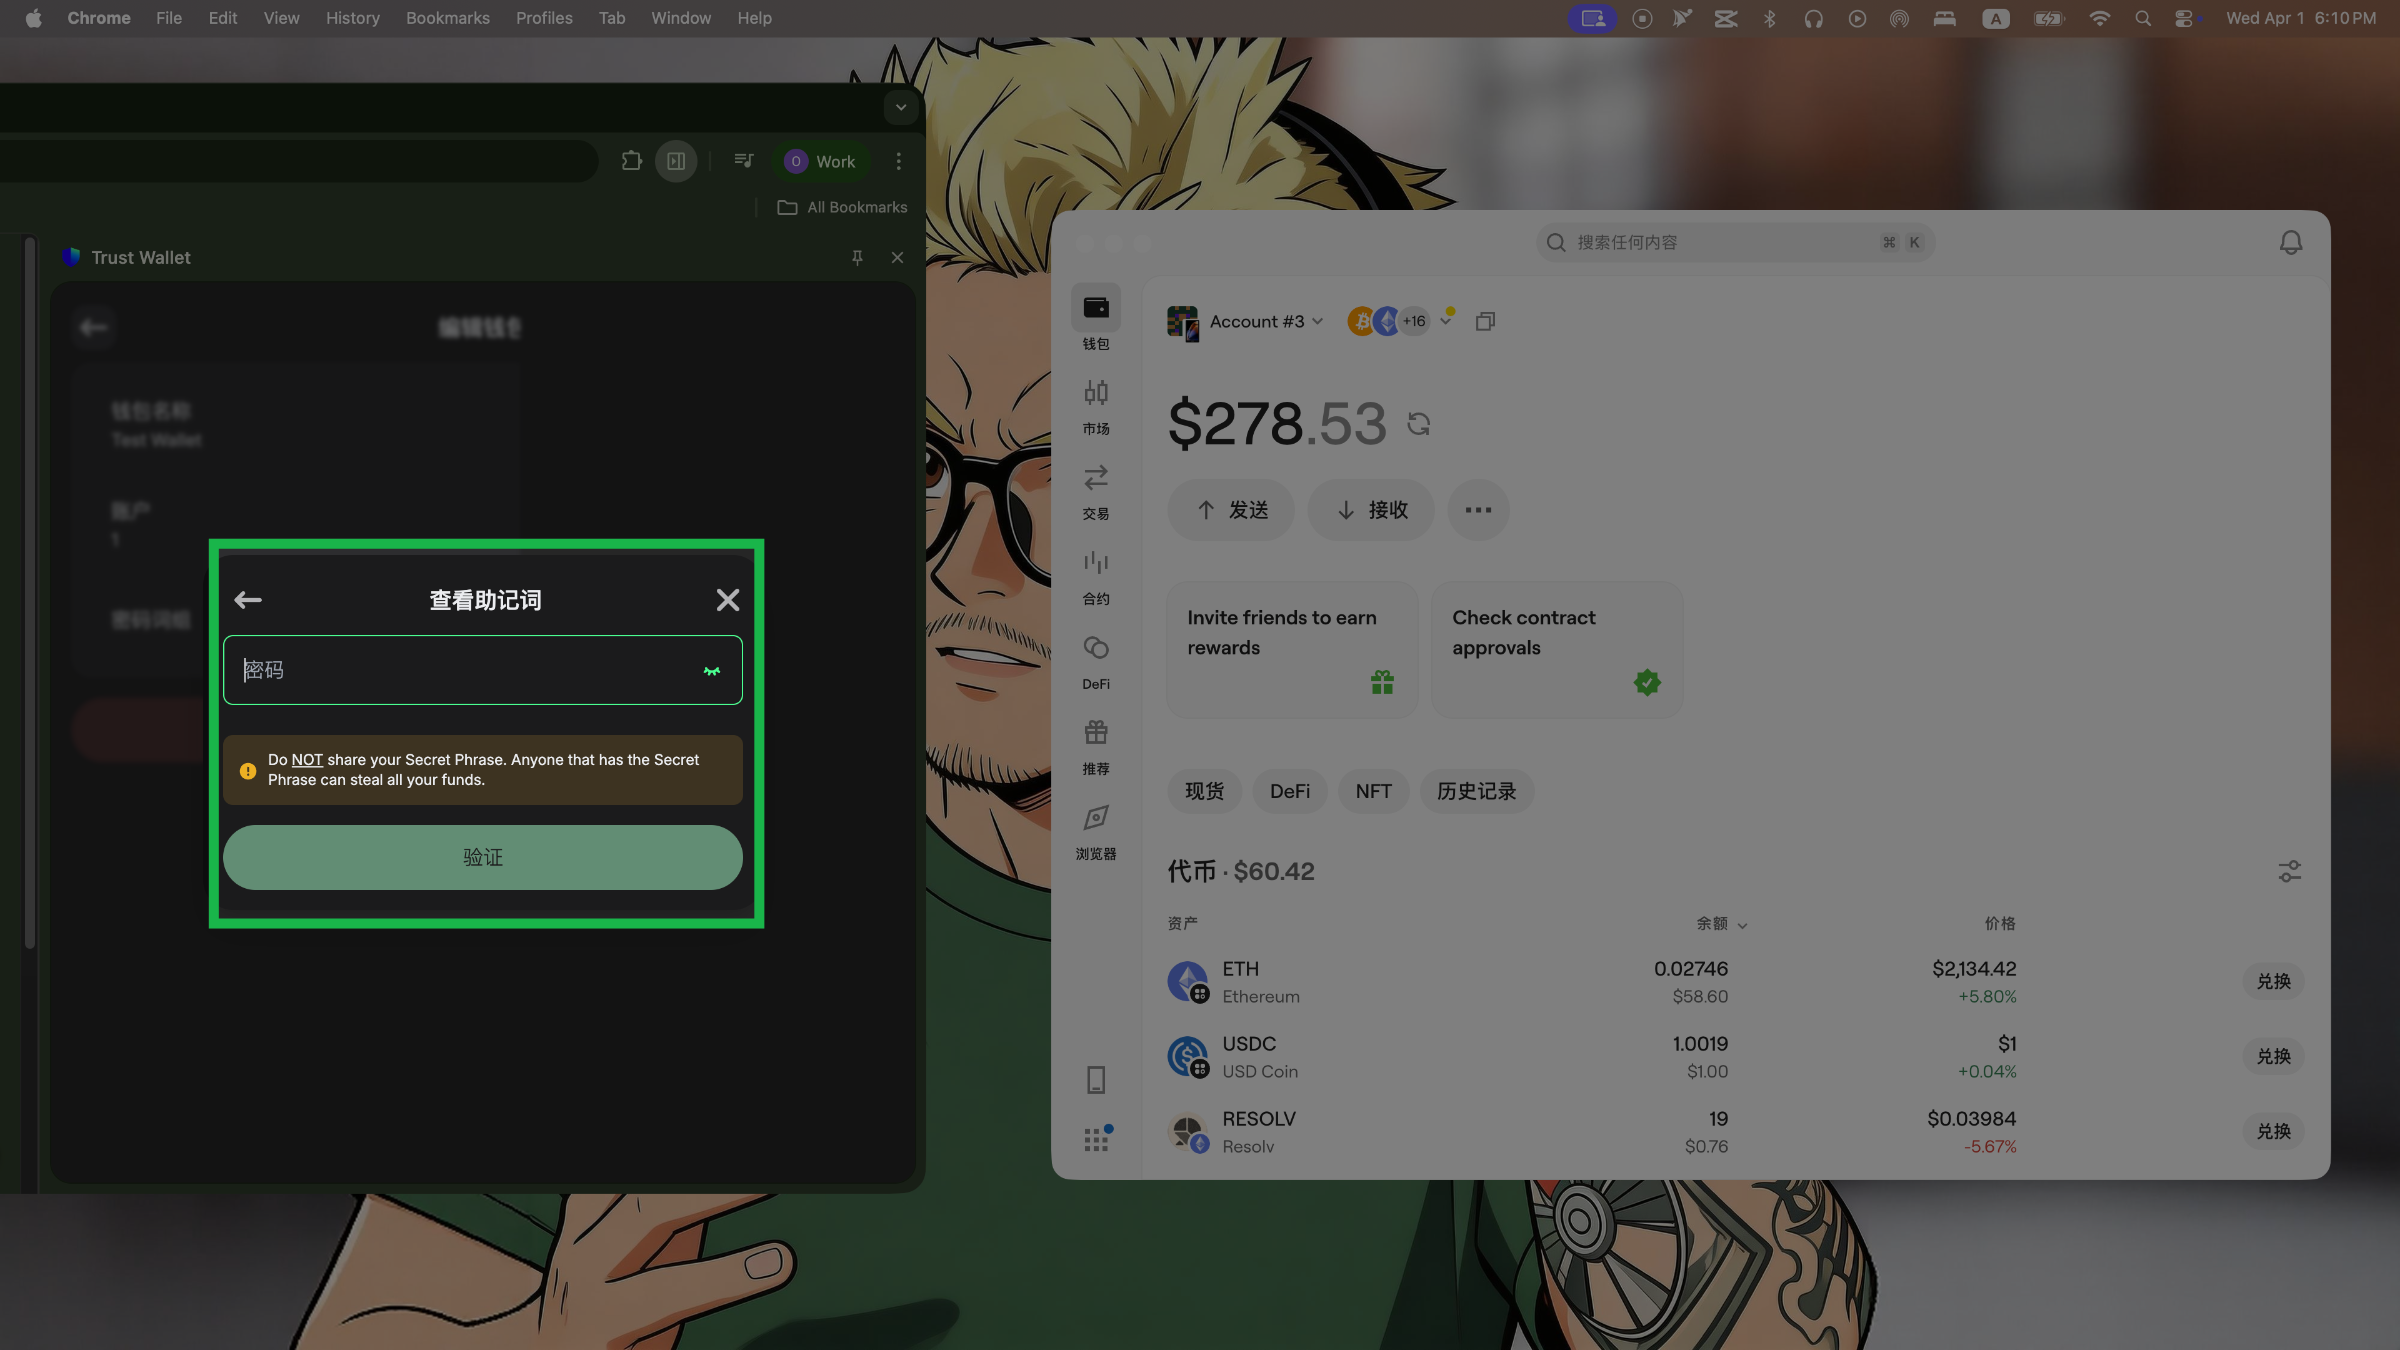Refresh the $278.53 balance
Screen dimensions: 2400x1350
click(1418, 424)
